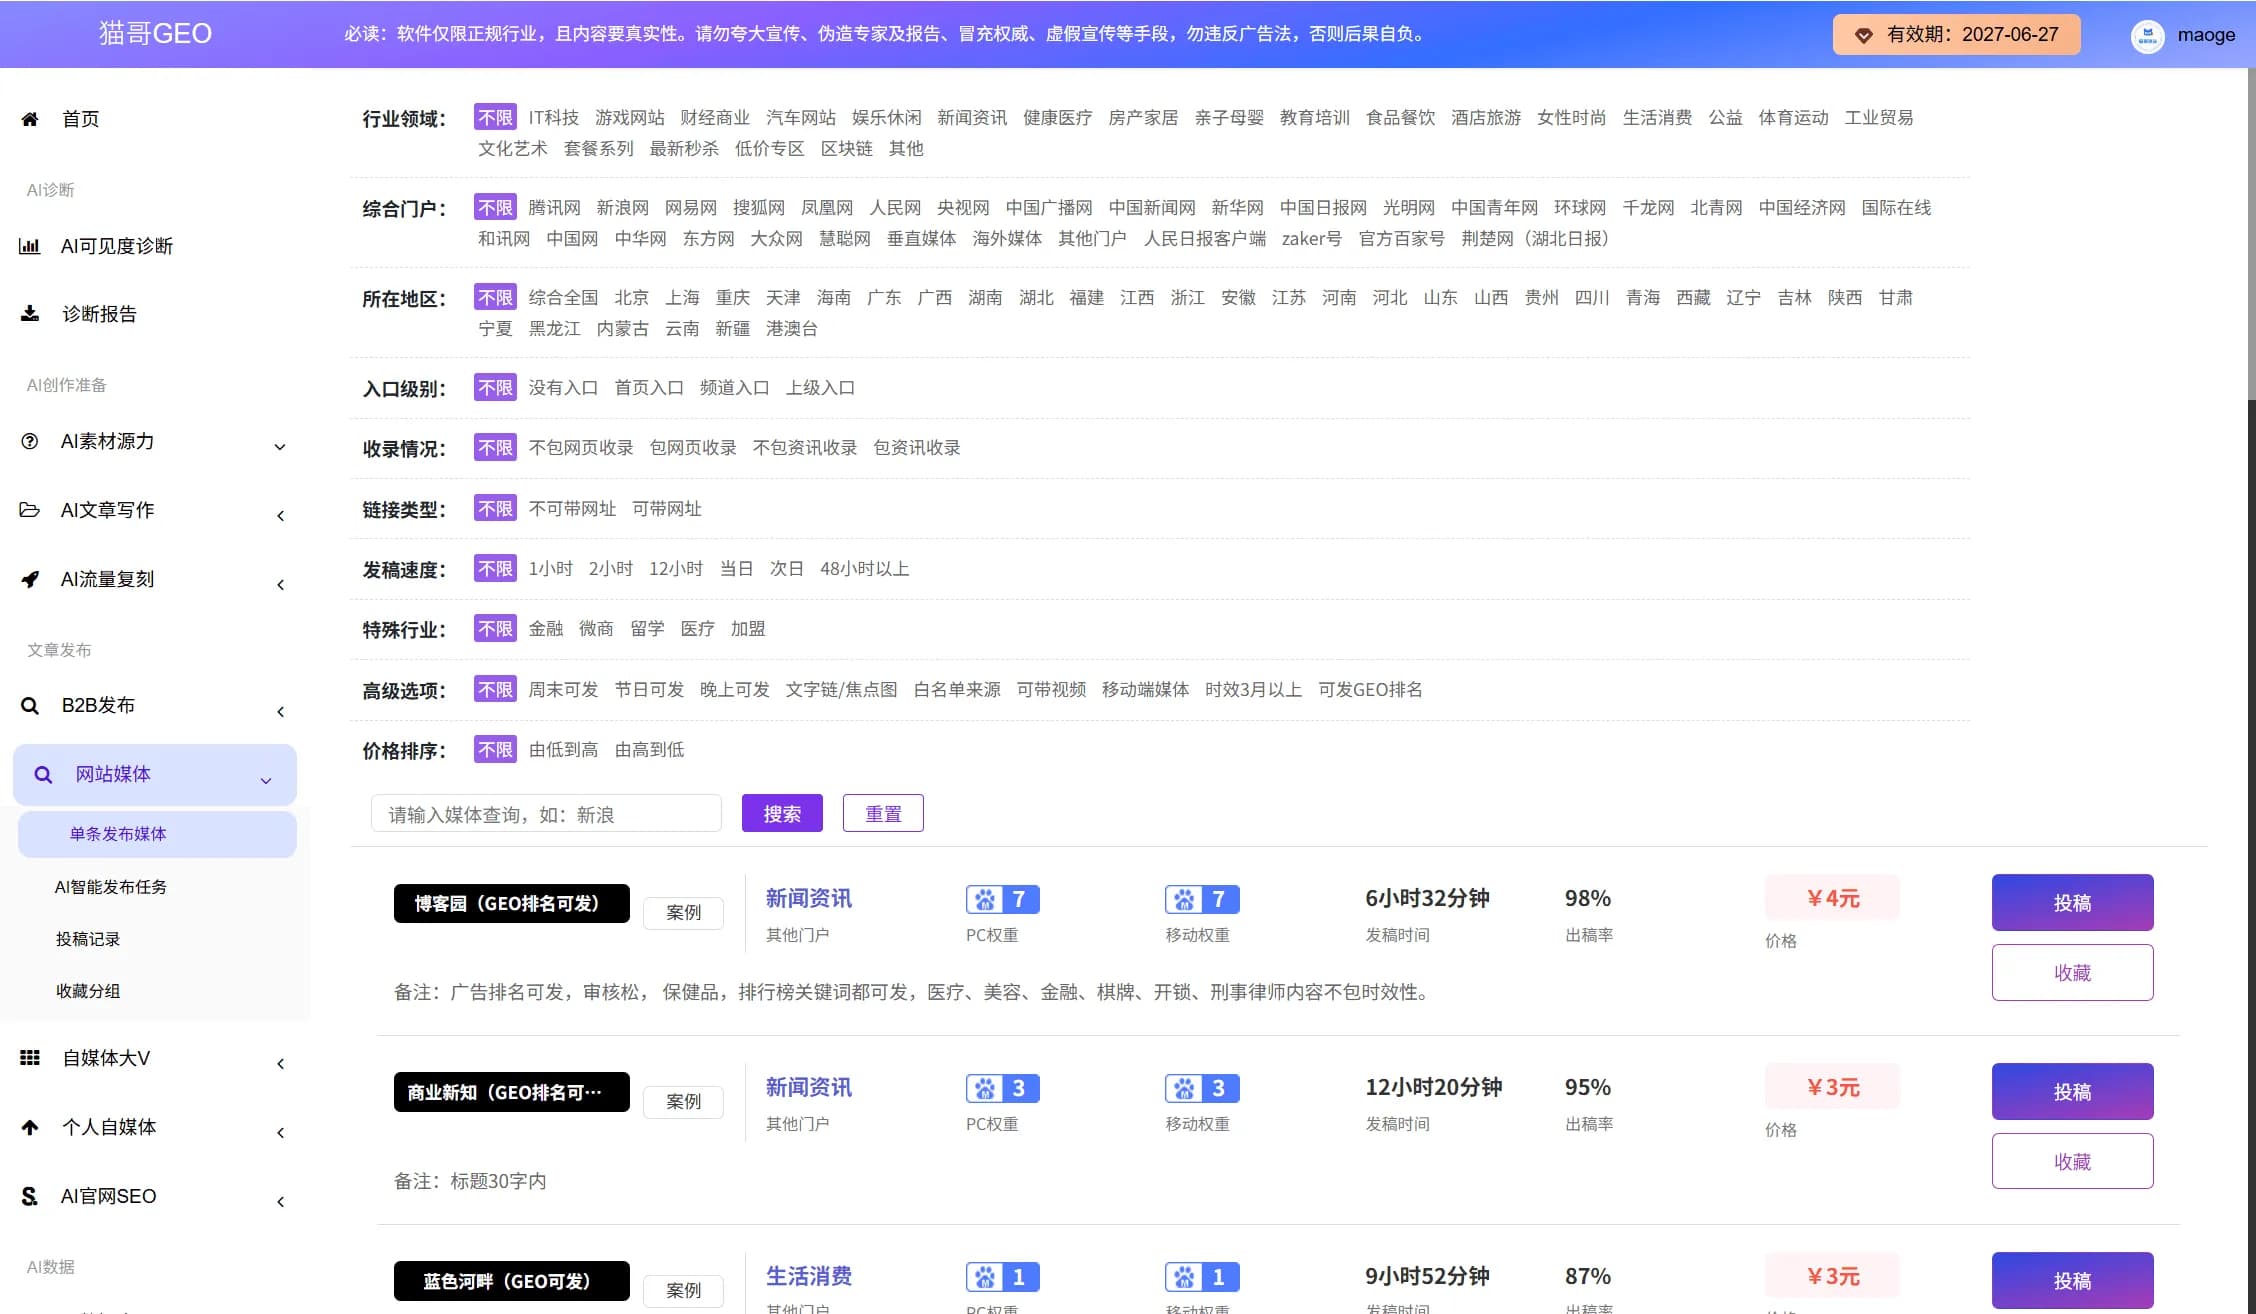Collapse the 网站媒体 chevron

266,781
